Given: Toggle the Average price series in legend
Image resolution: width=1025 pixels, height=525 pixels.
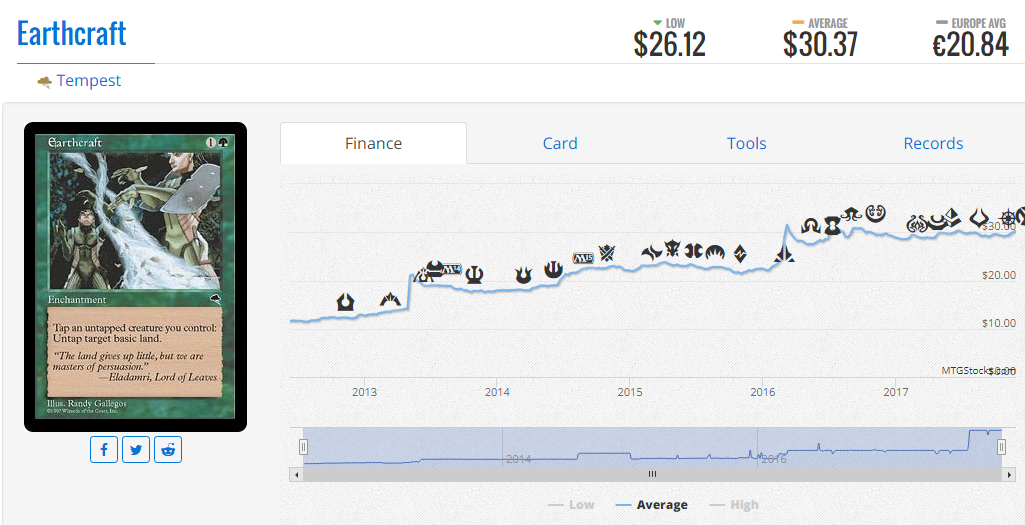Looking at the screenshot, I should click(x=652, y=505).
